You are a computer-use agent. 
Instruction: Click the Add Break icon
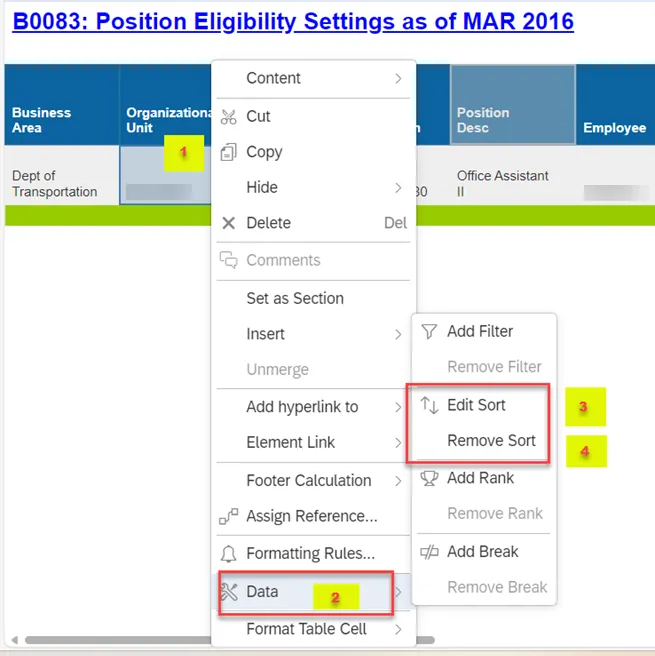429,551
